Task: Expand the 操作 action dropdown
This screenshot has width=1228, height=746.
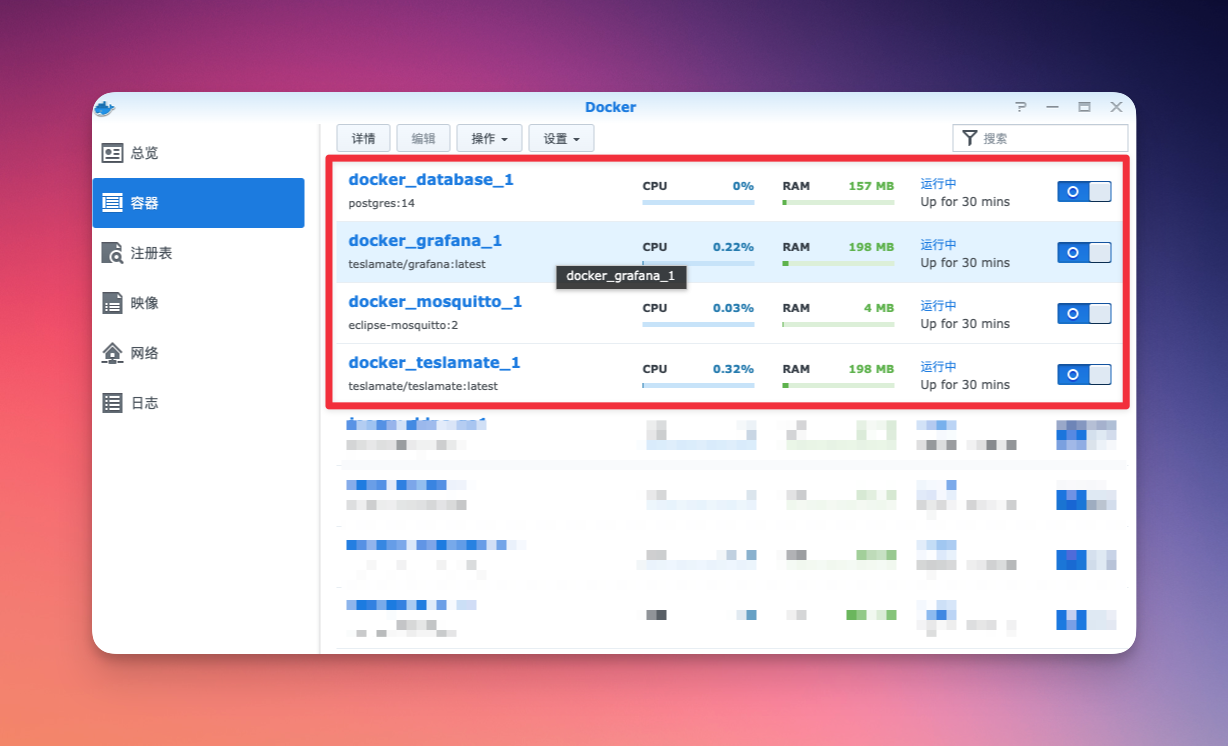Action: click(x=489, y=138)
